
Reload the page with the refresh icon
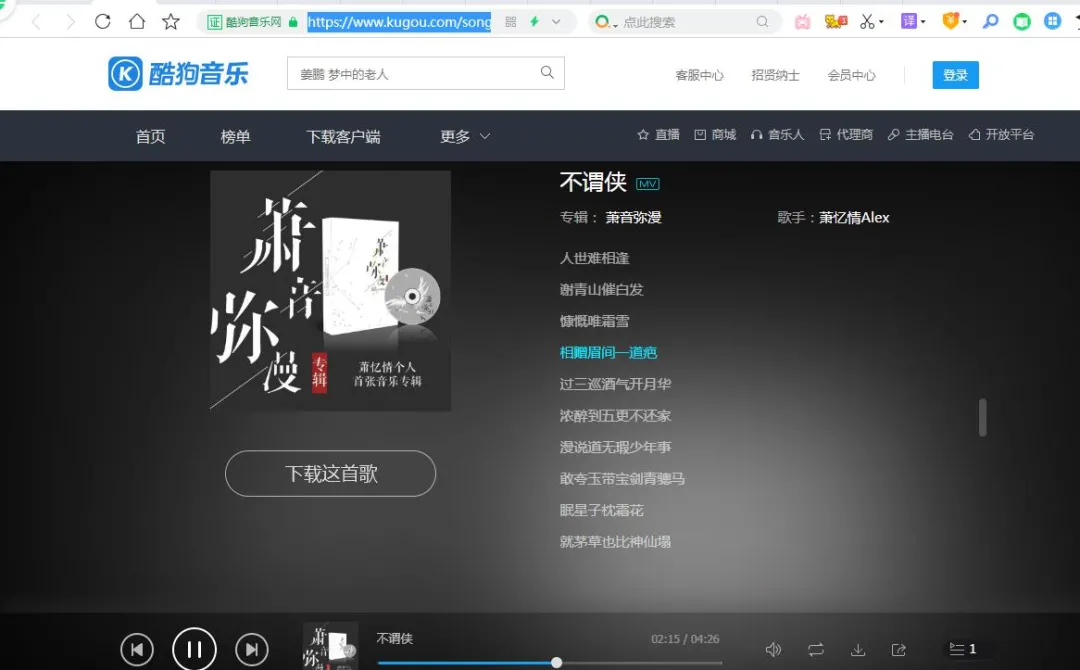(x=103, y=22)
